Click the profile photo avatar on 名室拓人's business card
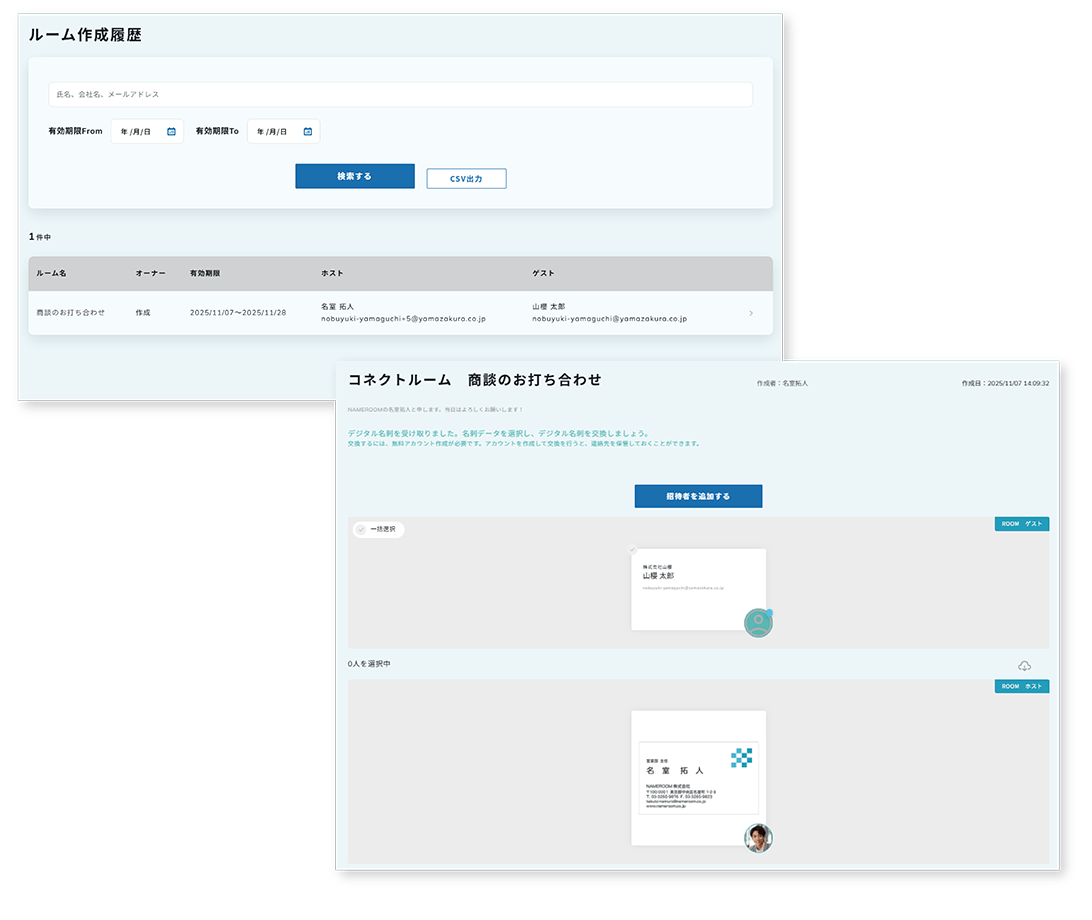 click(x=758, y=840)
